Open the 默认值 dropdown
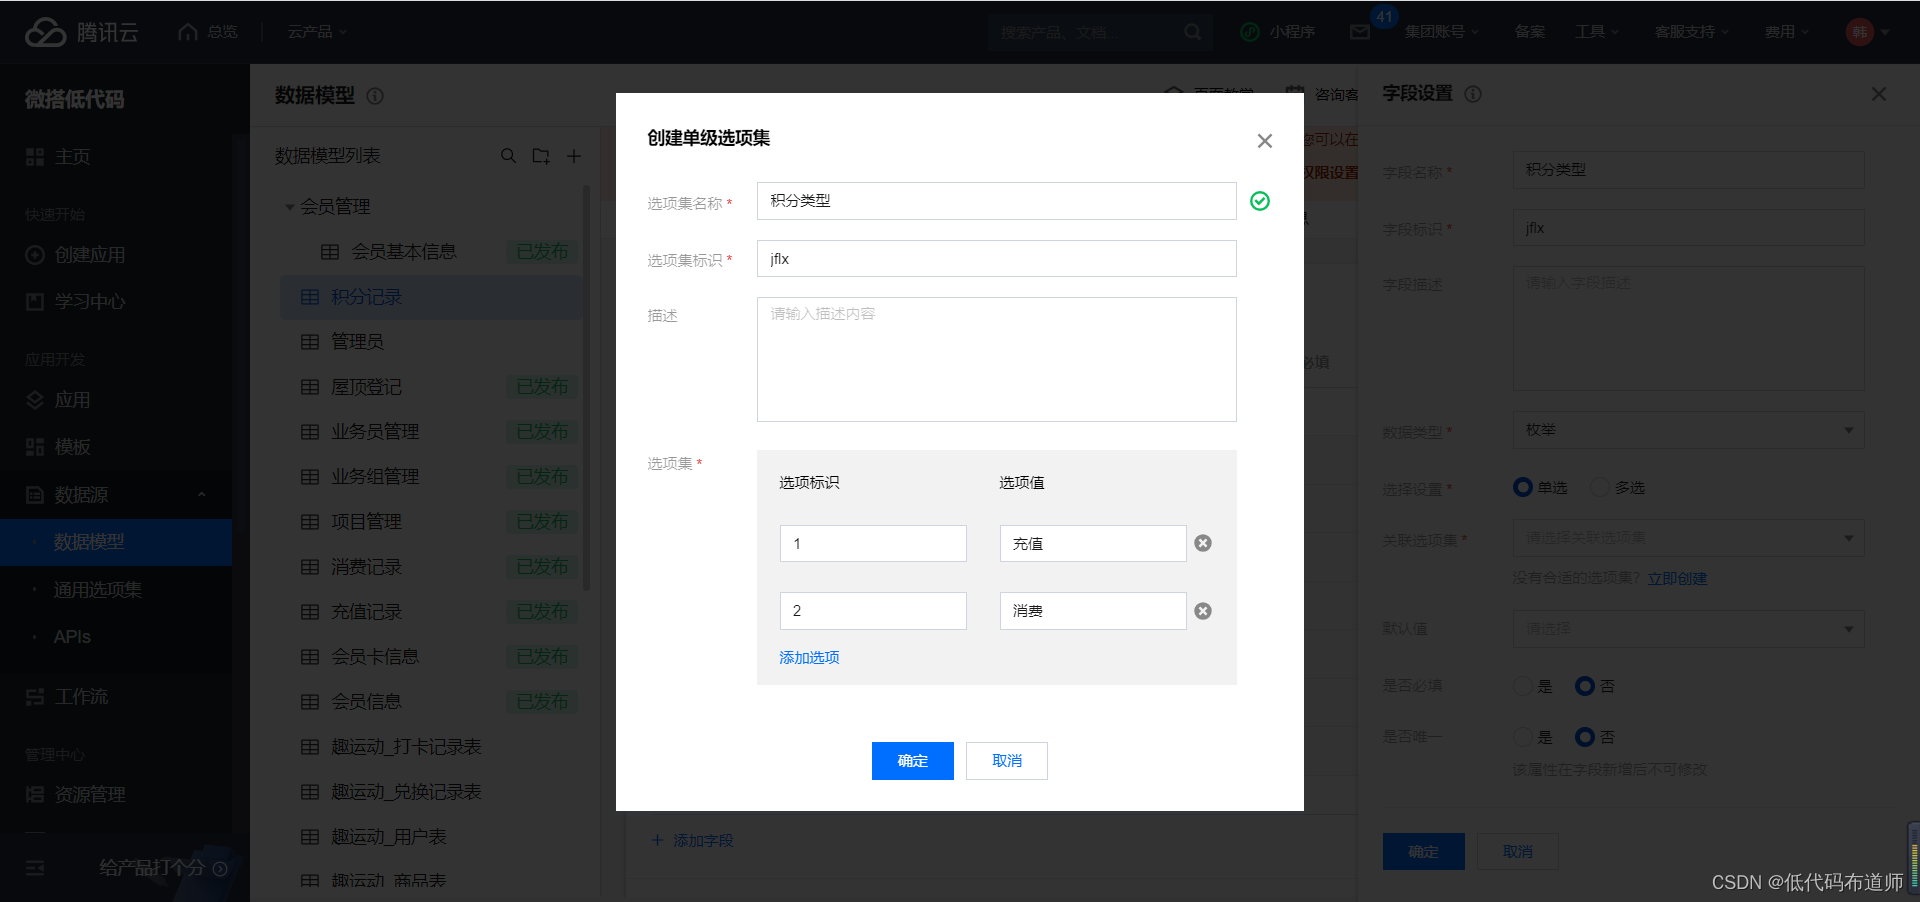The image size is (1920, 902). (1688, 629)
